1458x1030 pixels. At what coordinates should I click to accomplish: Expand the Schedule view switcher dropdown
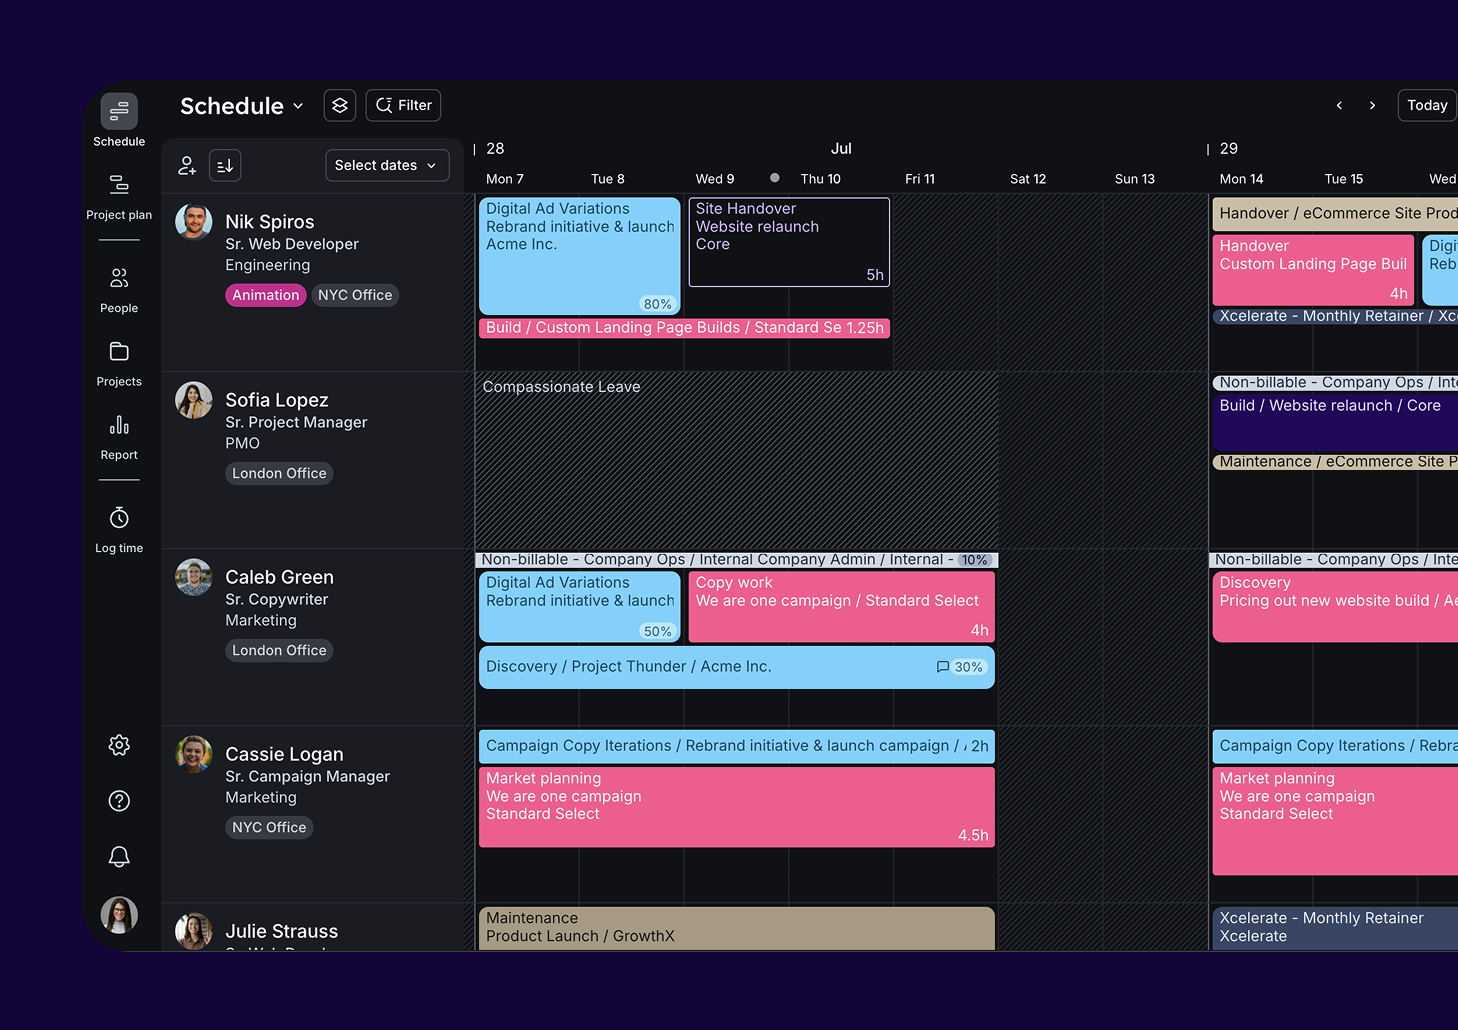[298, 105]
